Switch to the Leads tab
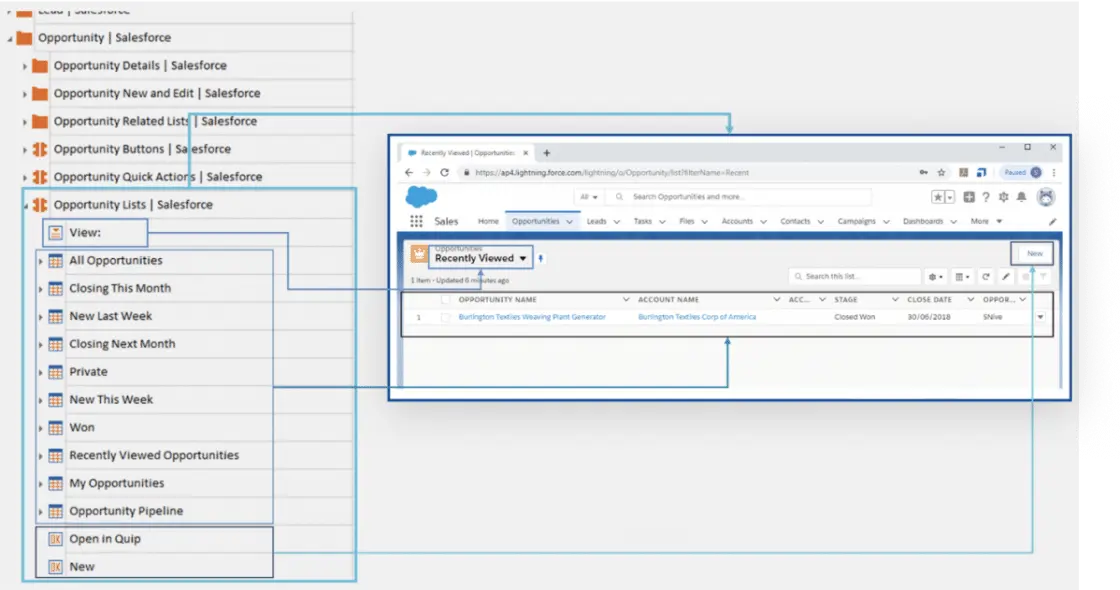 [597, 221]
